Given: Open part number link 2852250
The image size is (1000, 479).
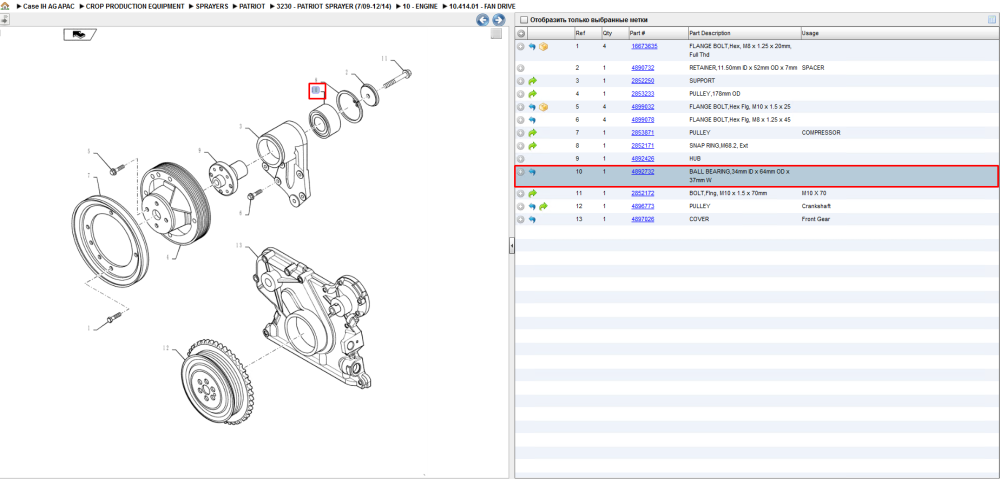Looking at the screenshot, I should (x=643, y=81).
